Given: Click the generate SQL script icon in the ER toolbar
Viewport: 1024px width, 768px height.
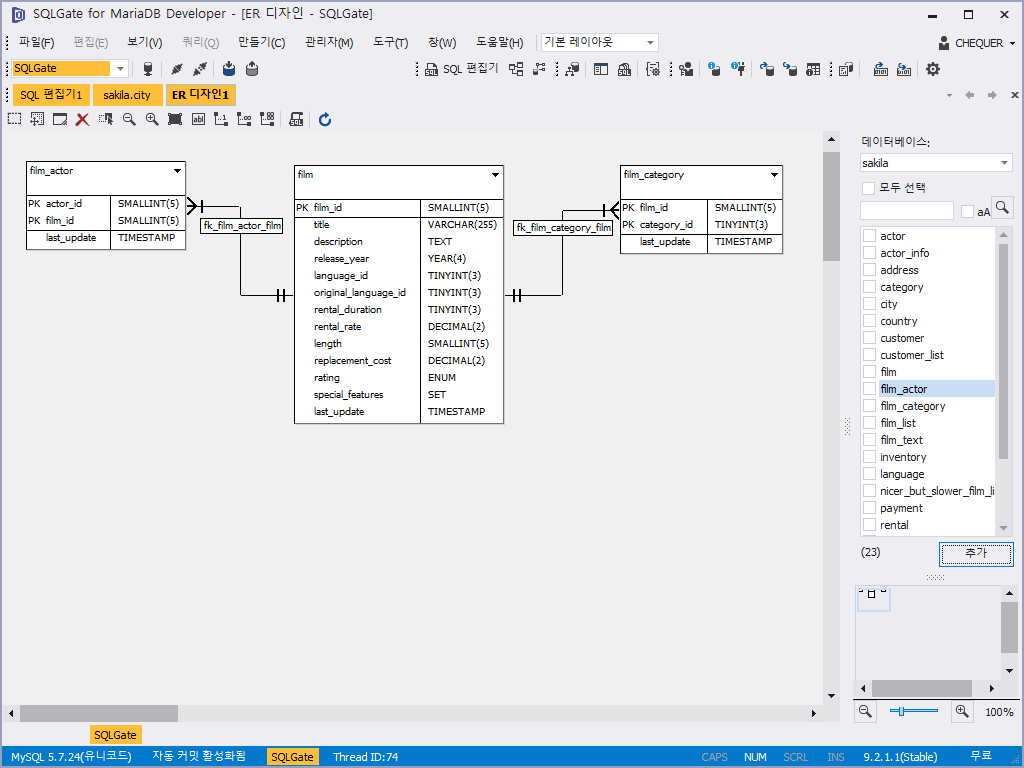Looking at the screenshot, I should click(296, 119).
